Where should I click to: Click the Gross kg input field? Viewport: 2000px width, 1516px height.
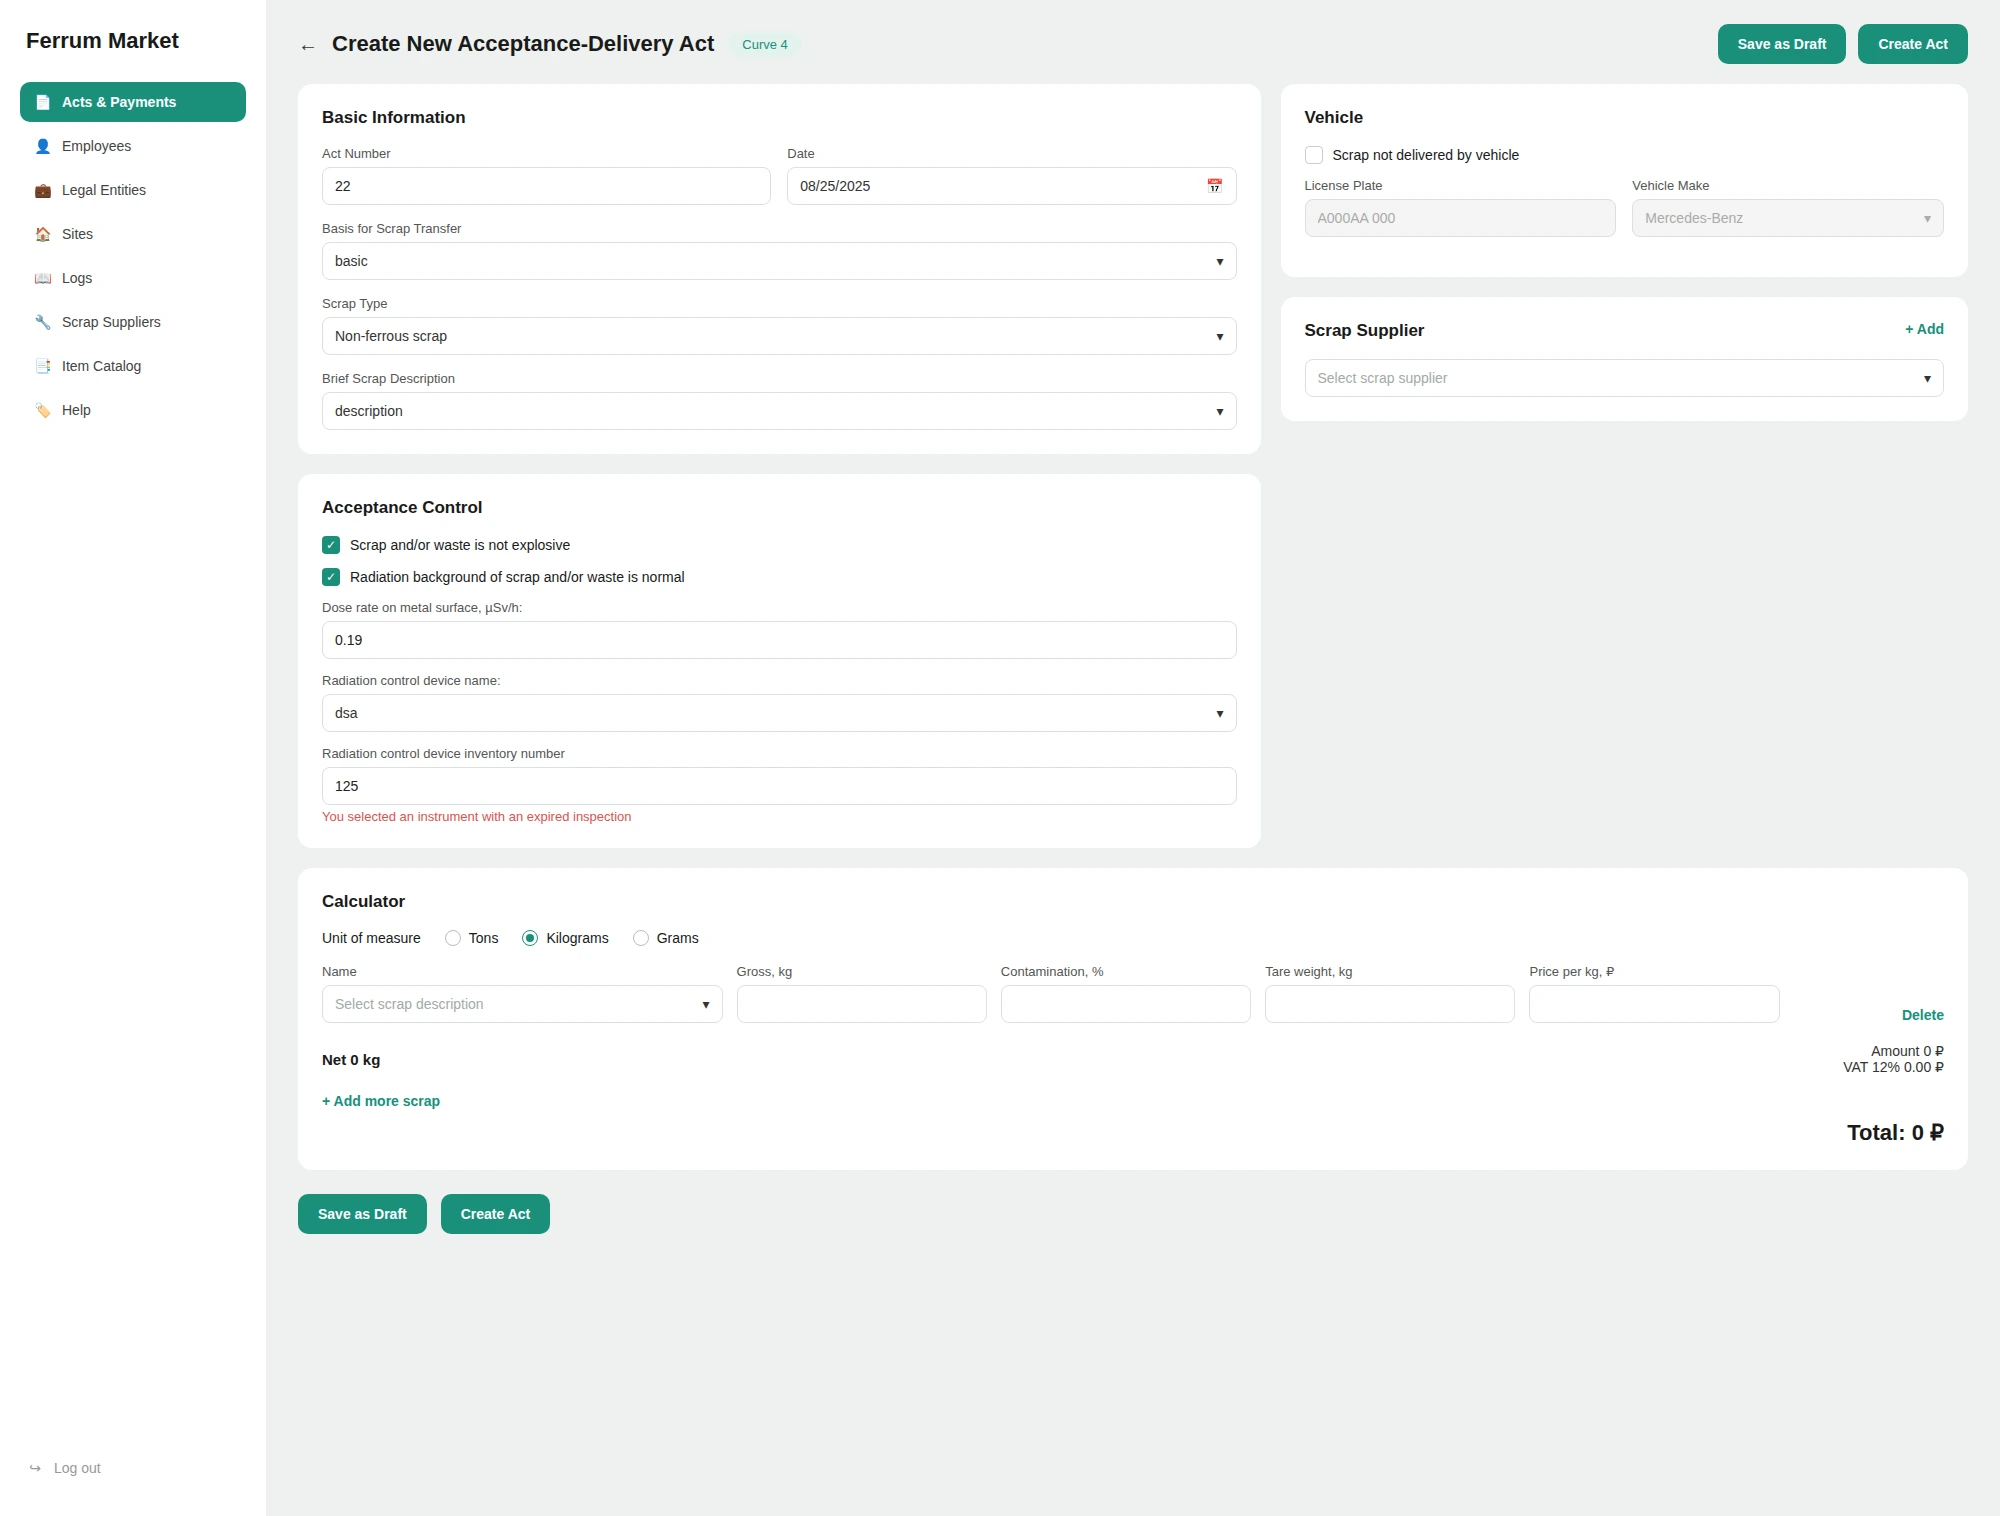click(x=861, y=1004)
